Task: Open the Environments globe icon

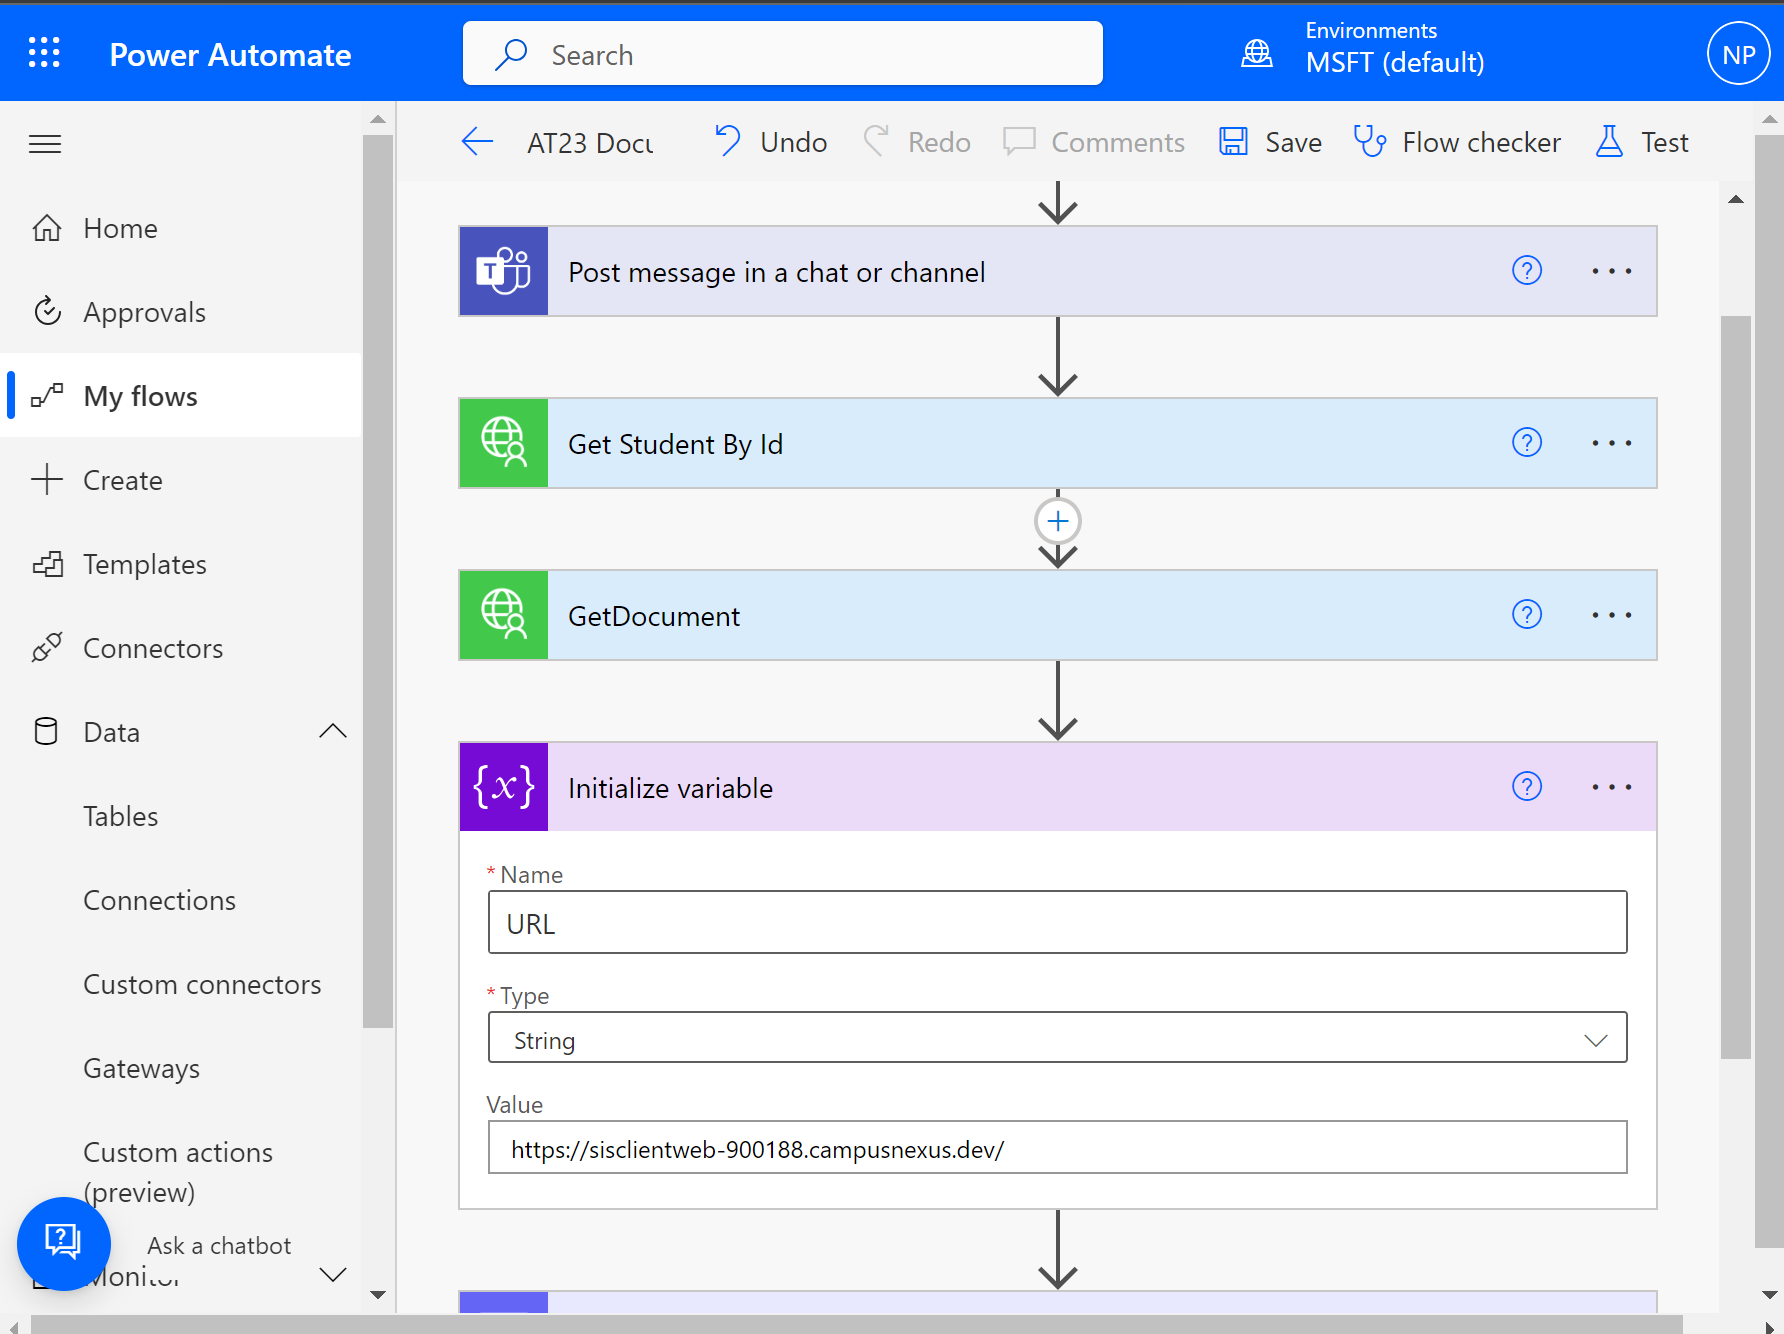Action: point(1257,53)
